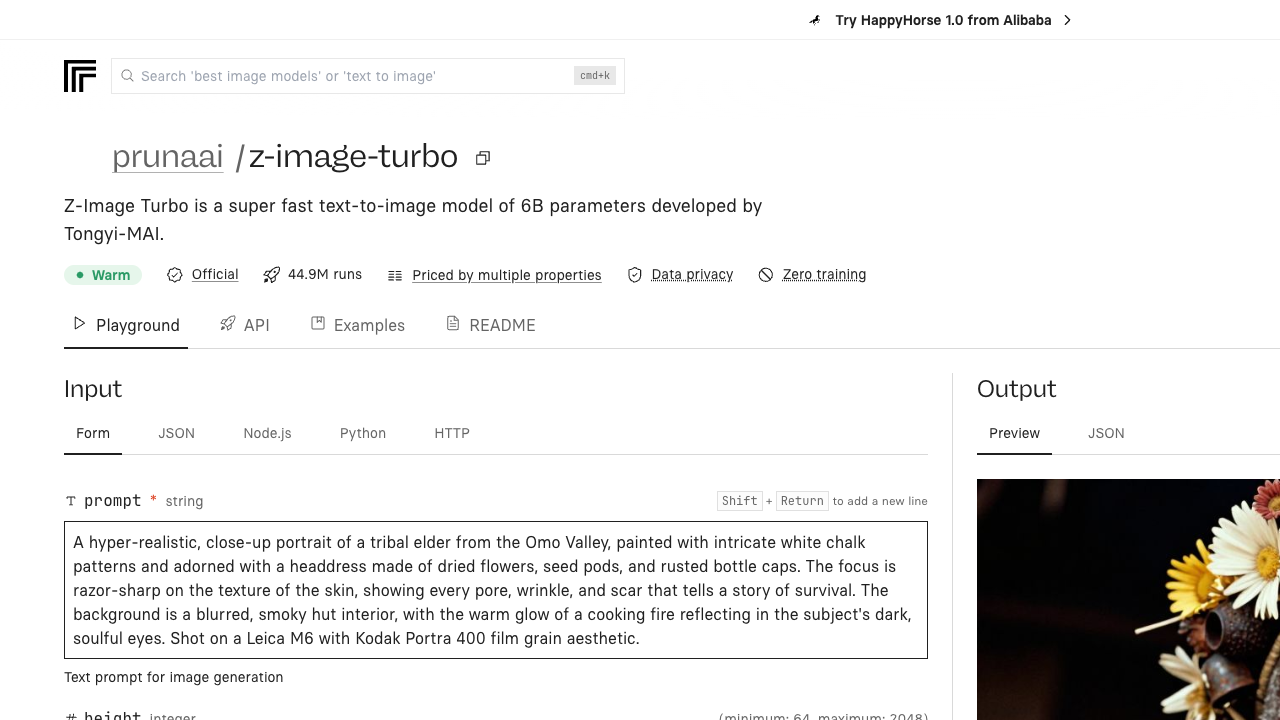
Task: Click the z-image-turbo model title
Action: click(x=353, y=157)
